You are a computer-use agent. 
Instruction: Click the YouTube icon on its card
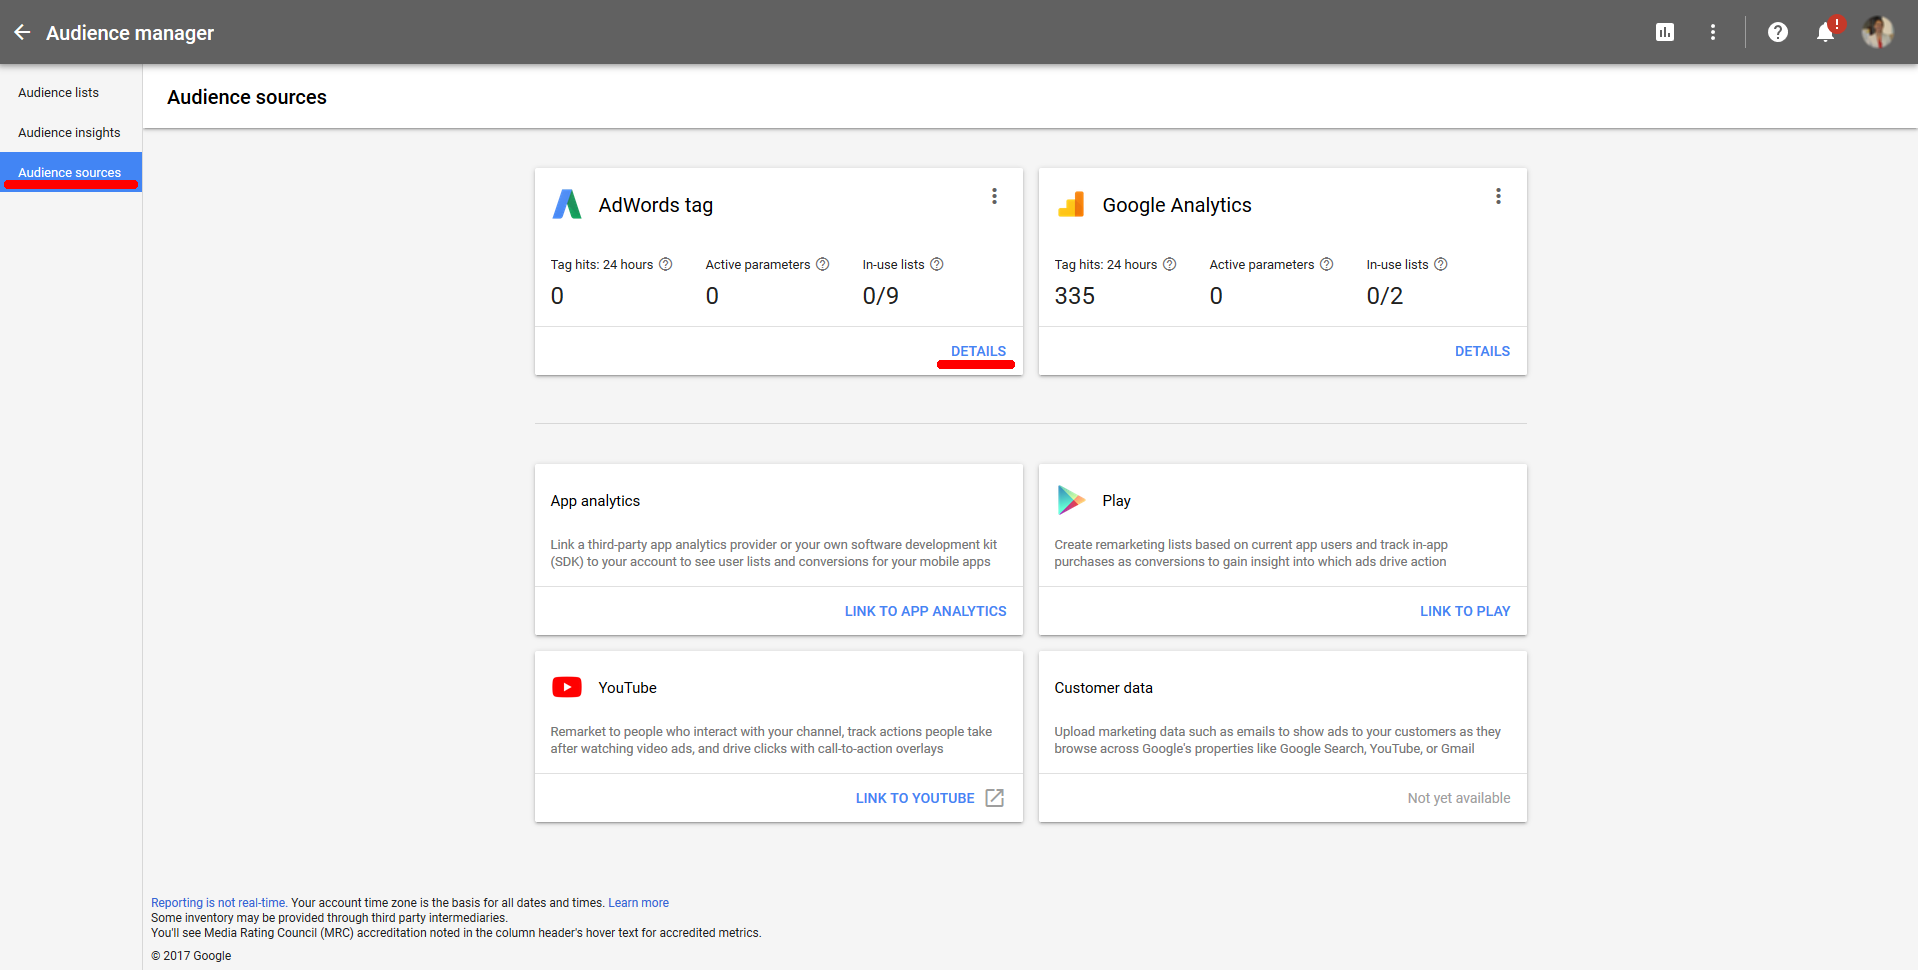point(567,687)
